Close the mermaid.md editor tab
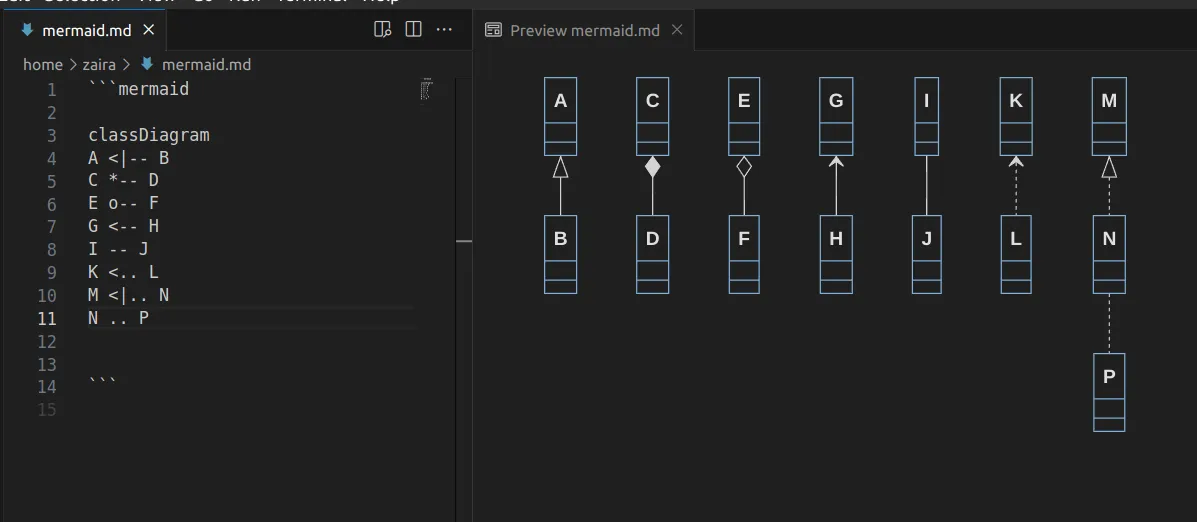The image size is (1197, 522). [148, 30]
